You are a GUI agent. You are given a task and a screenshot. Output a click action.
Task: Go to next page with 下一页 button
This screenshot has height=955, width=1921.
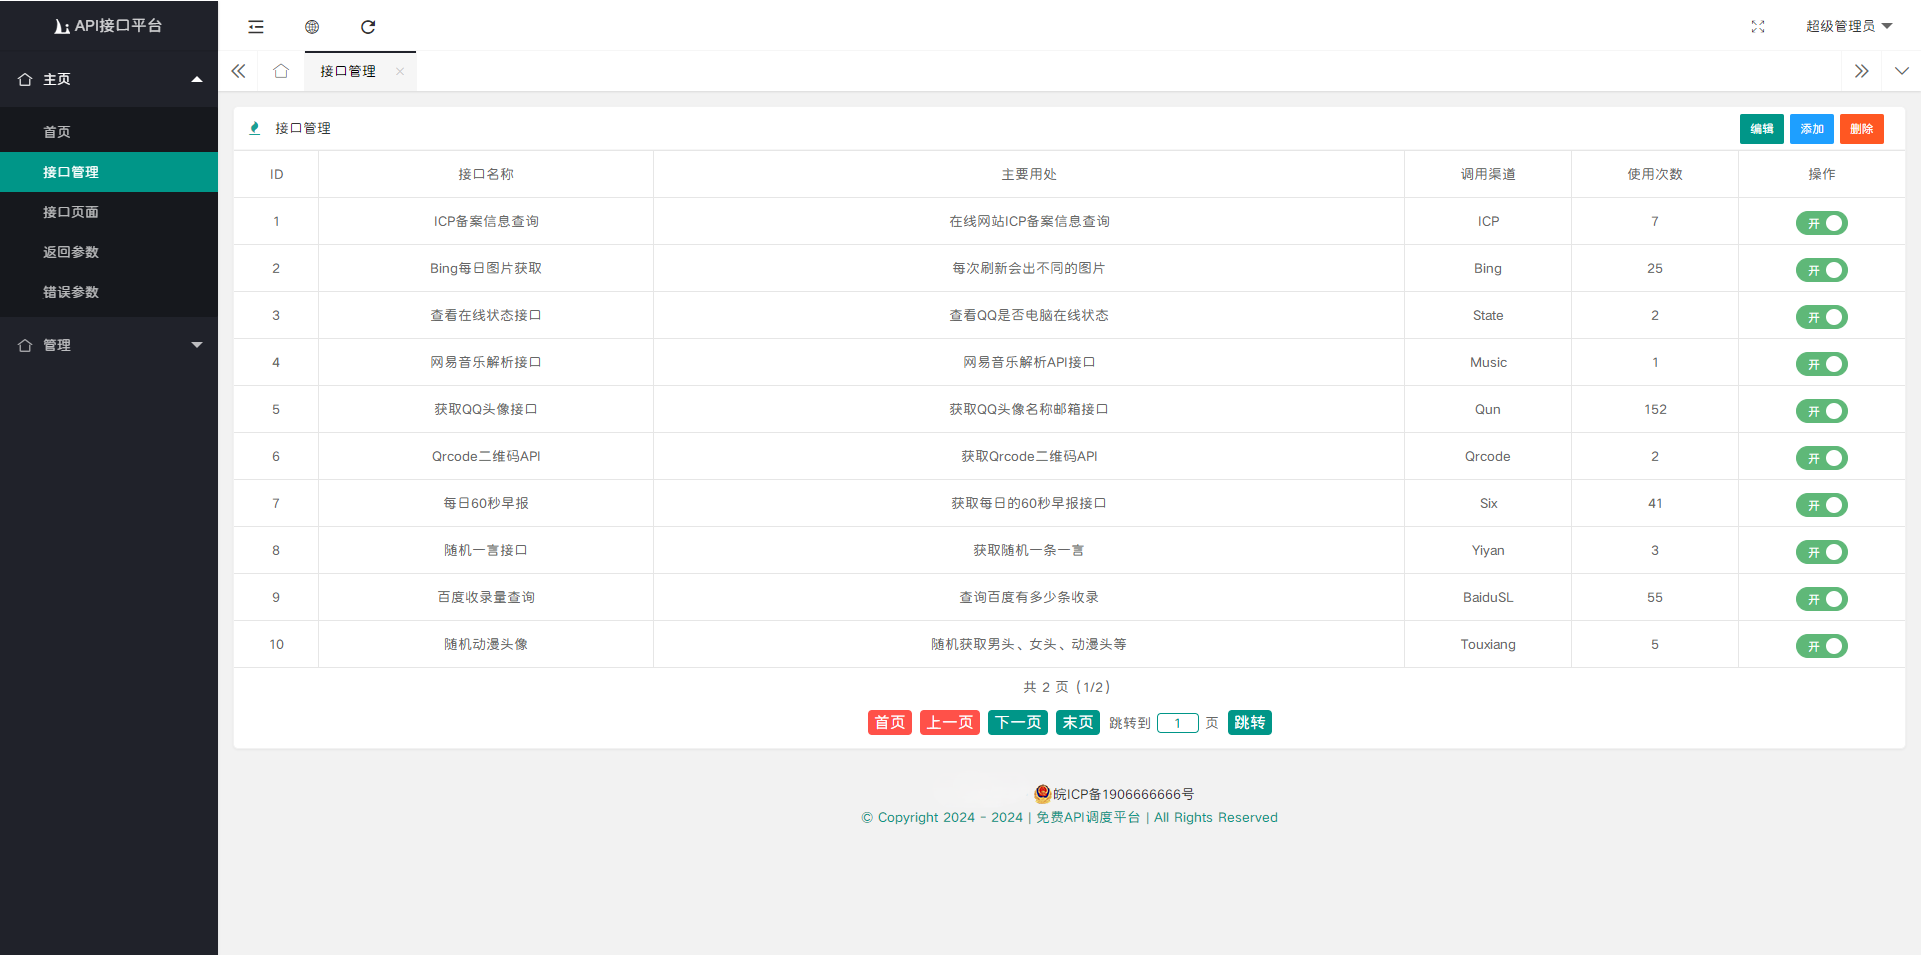1017,722
